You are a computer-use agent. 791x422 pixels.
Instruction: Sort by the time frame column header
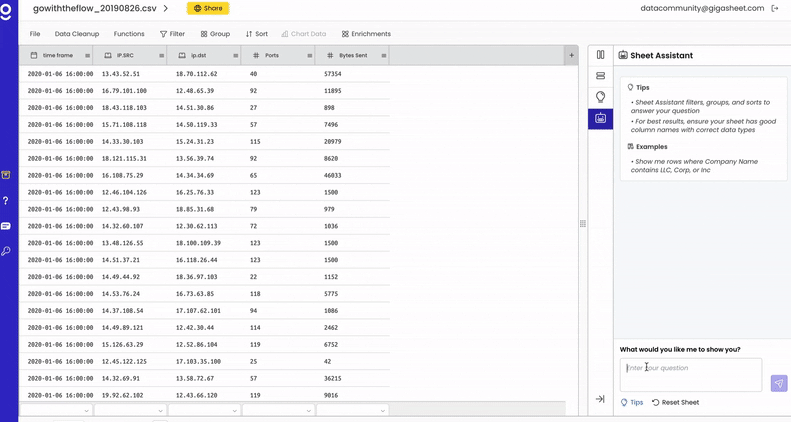click(x=58, y=55)
